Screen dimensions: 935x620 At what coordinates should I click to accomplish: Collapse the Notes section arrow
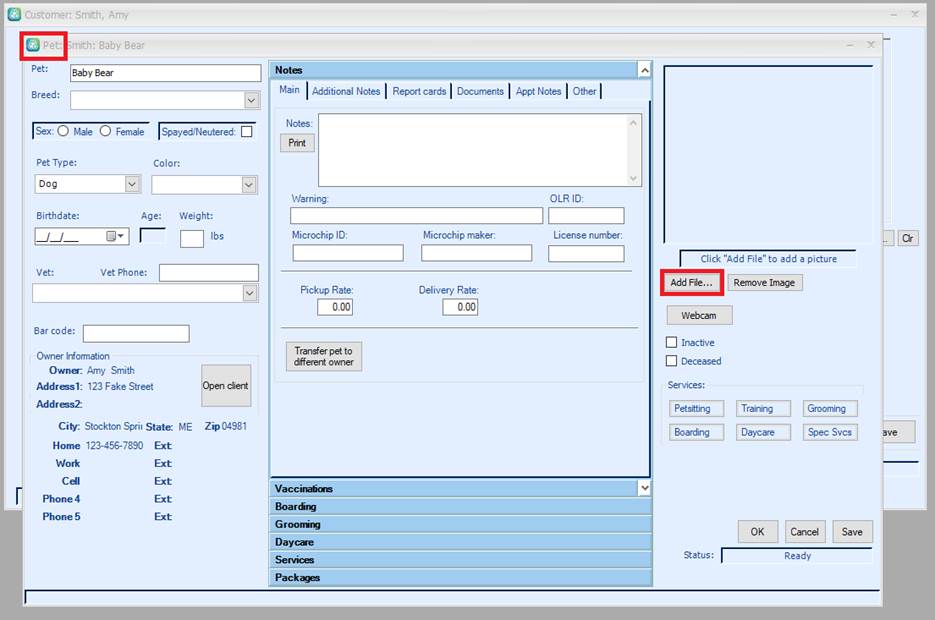coord(644,70)
